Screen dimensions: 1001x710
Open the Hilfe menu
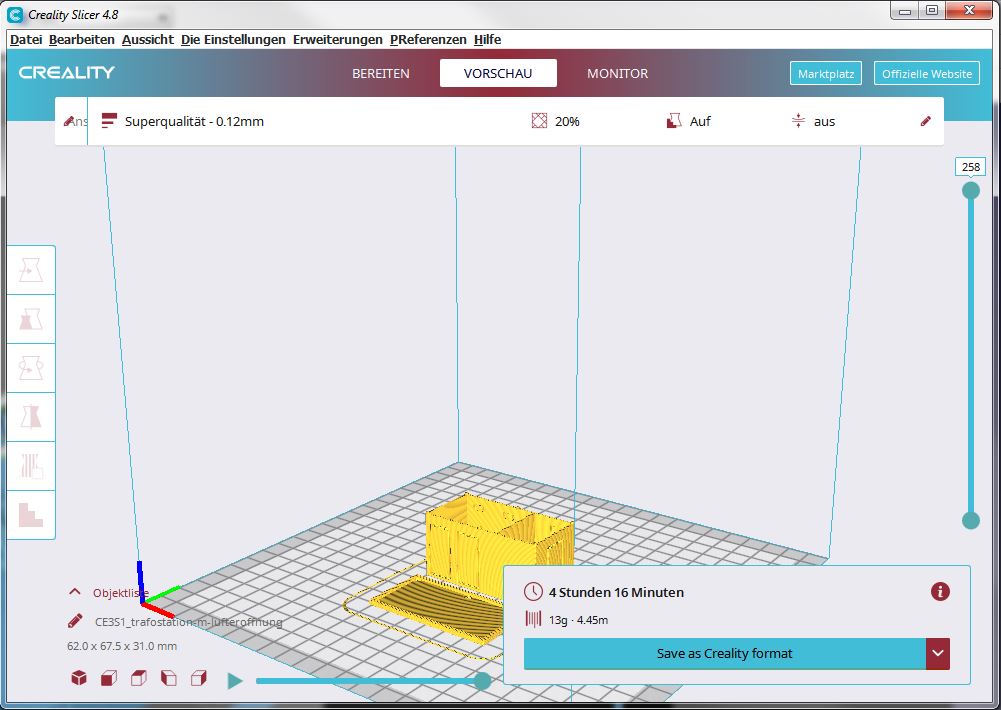point(487,40)
